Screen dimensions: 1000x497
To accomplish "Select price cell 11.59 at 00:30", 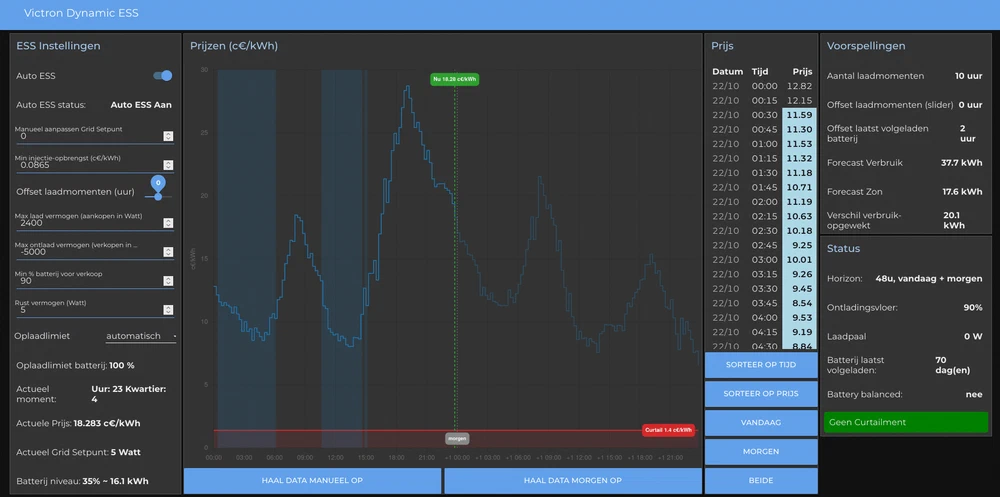I will pyautogui.click(x=799, y=115).
